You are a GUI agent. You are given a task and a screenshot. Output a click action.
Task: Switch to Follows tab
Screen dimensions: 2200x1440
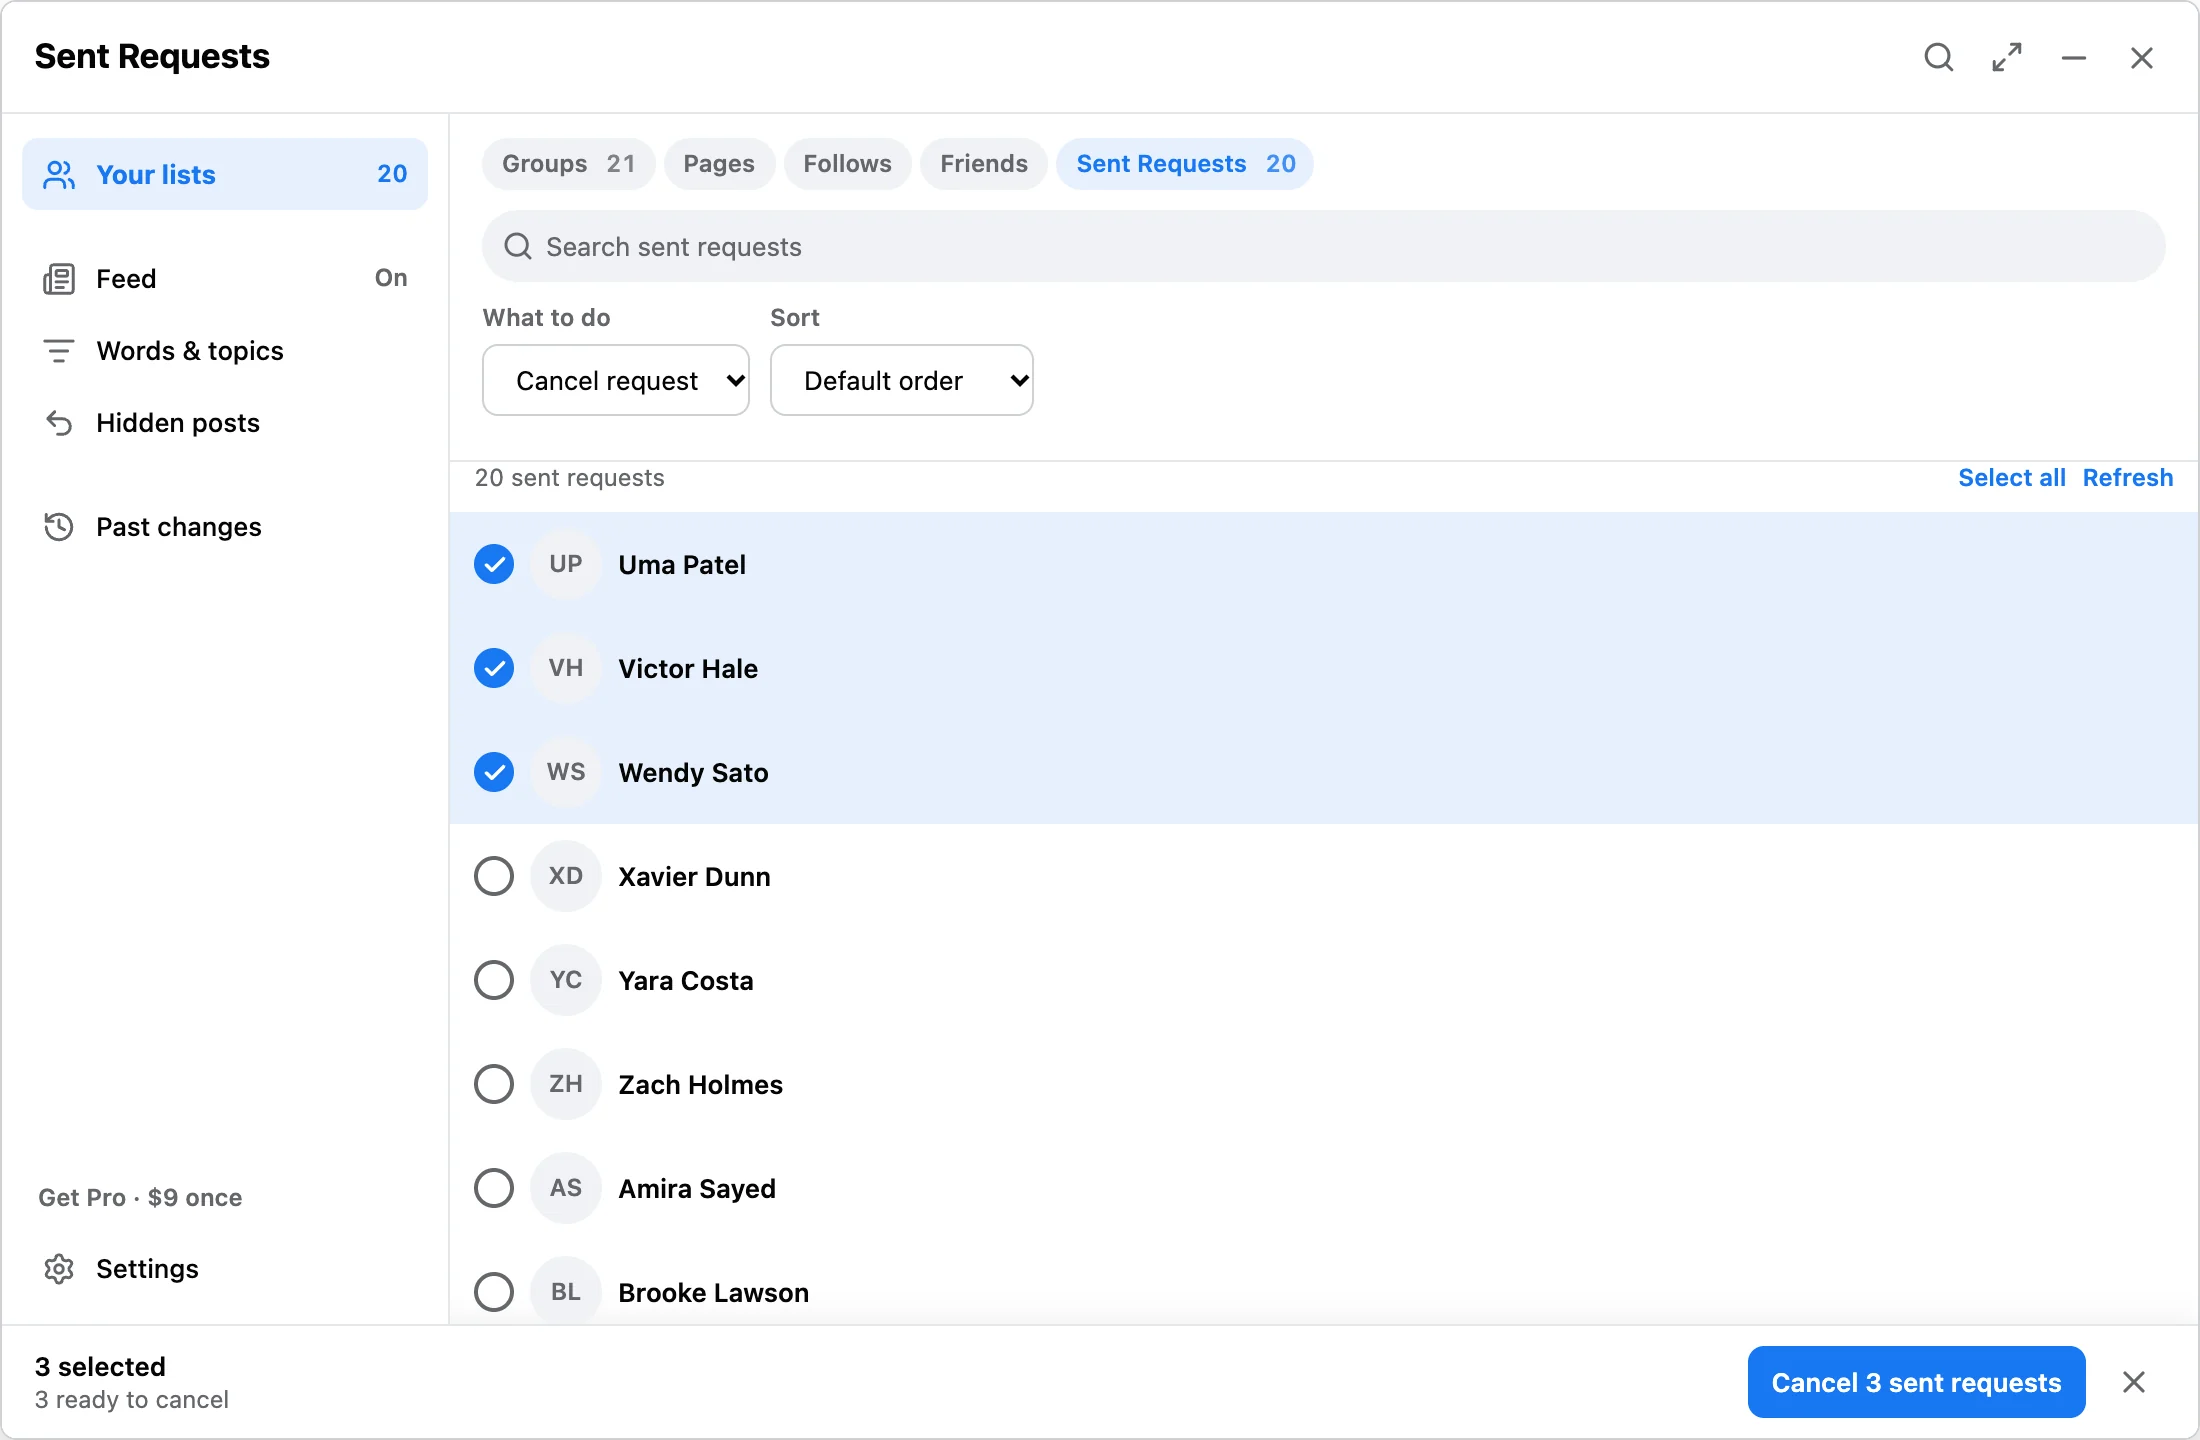click(x=847, y=164)
